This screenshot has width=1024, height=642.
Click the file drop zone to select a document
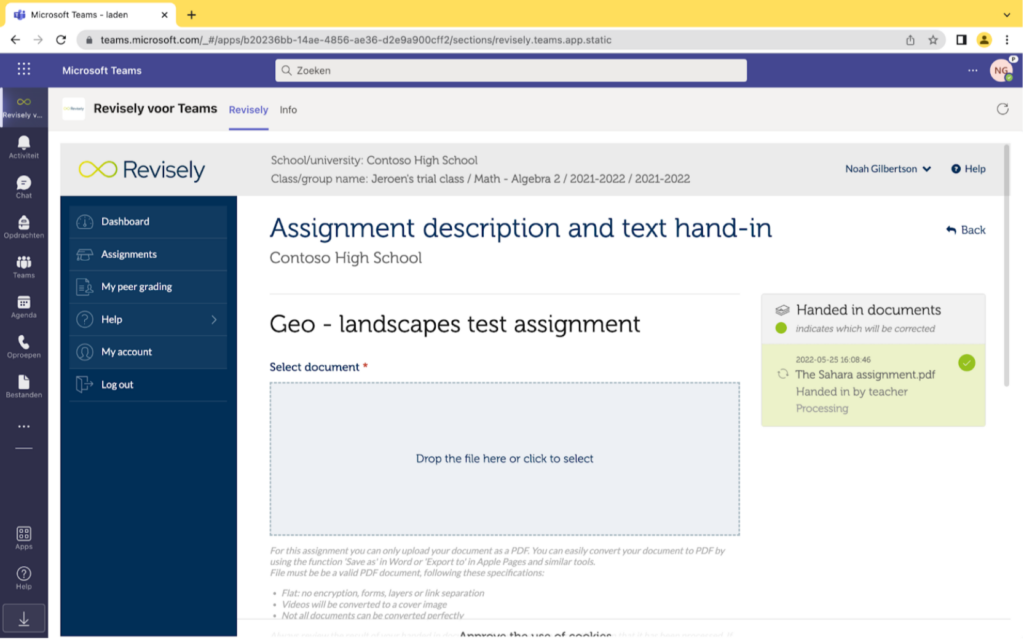pos(505,457)
